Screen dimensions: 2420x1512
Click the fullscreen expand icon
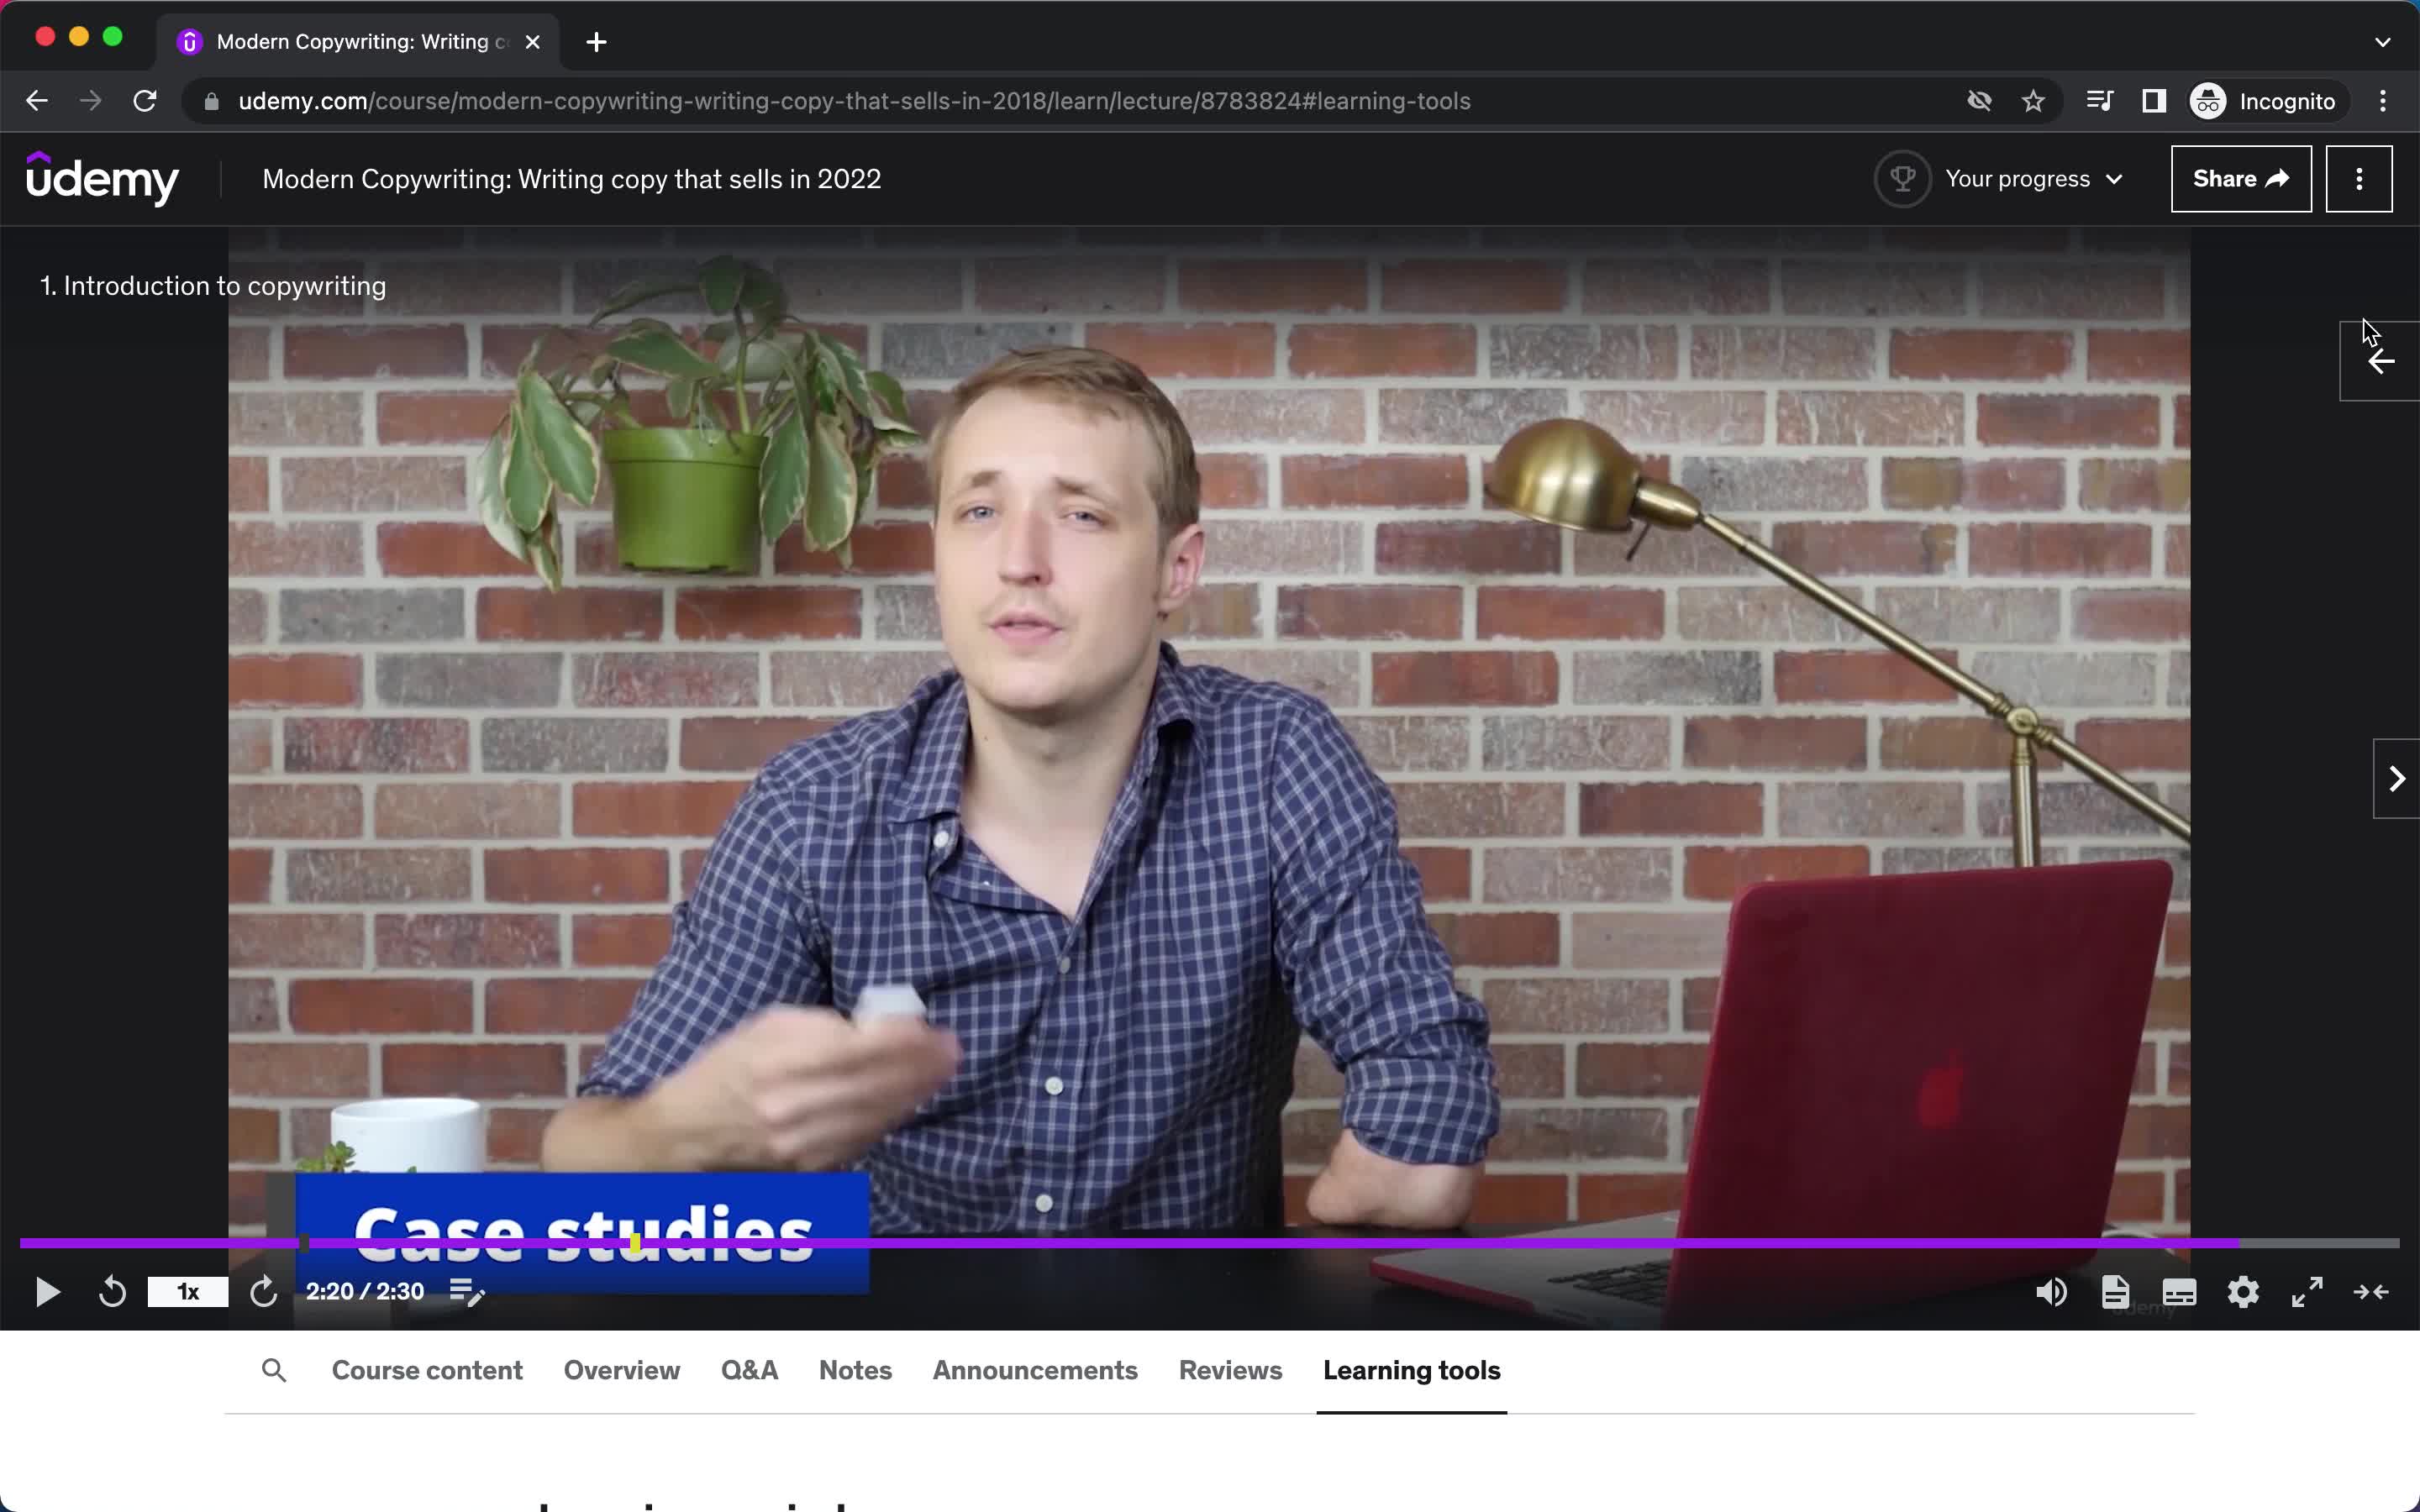coord(2307,1291)
